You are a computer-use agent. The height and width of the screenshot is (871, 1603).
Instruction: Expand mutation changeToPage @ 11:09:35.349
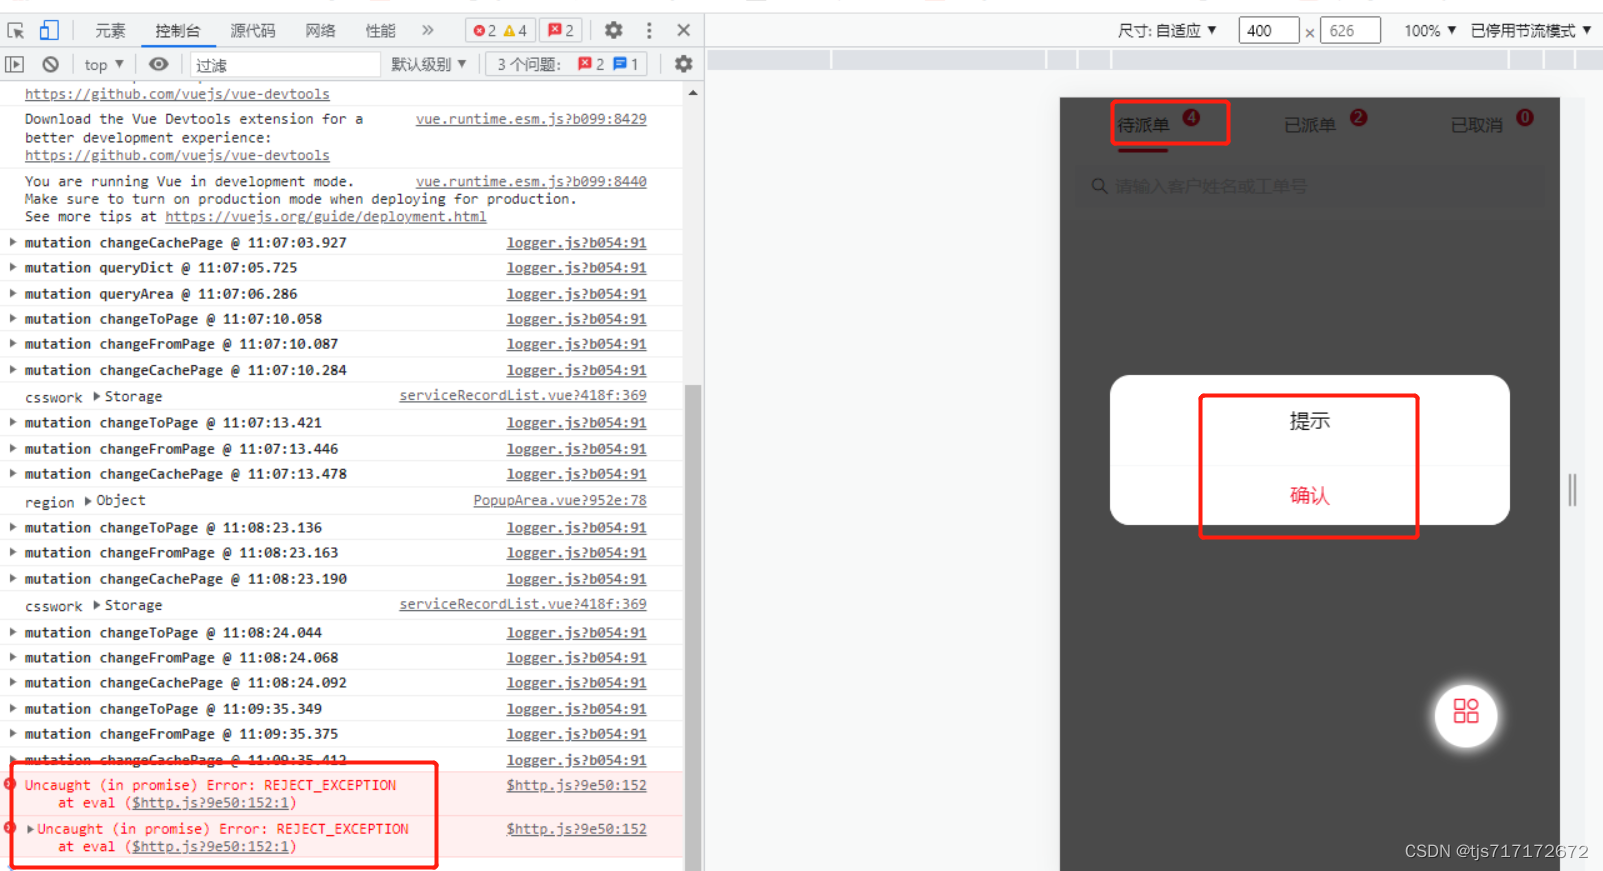12,709
